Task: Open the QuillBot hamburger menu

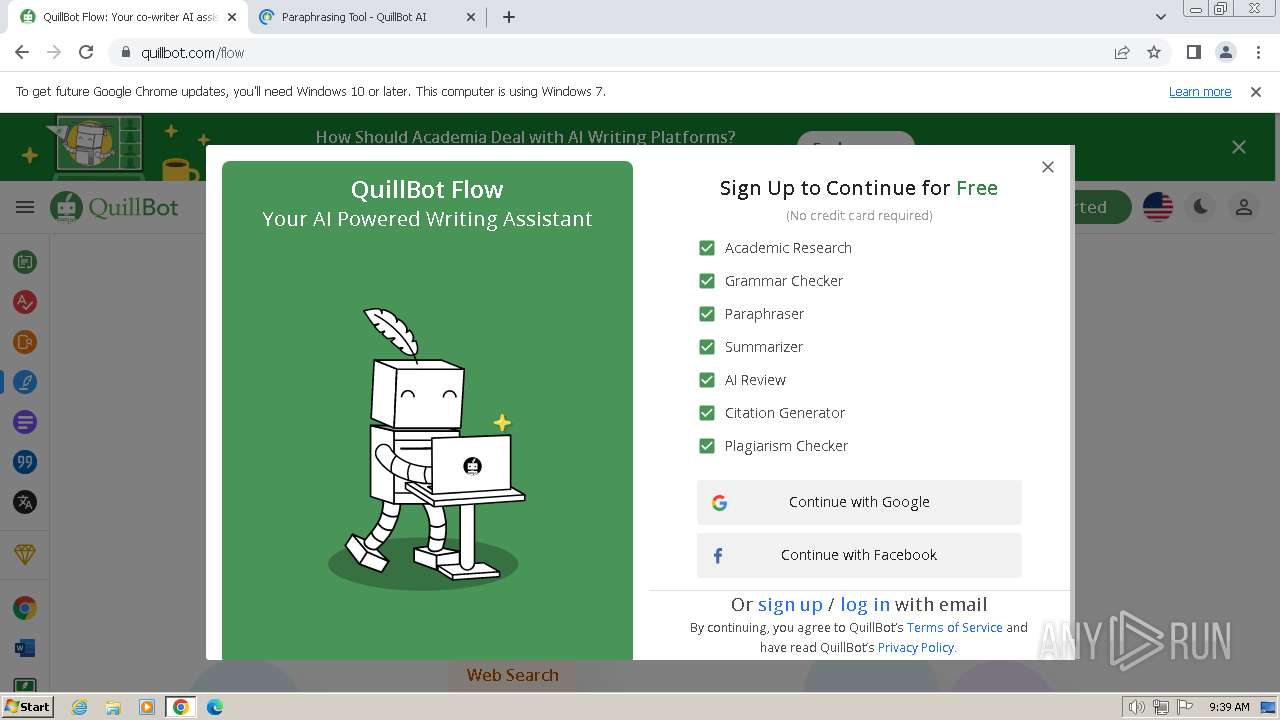Action: (x=25, y=207)
